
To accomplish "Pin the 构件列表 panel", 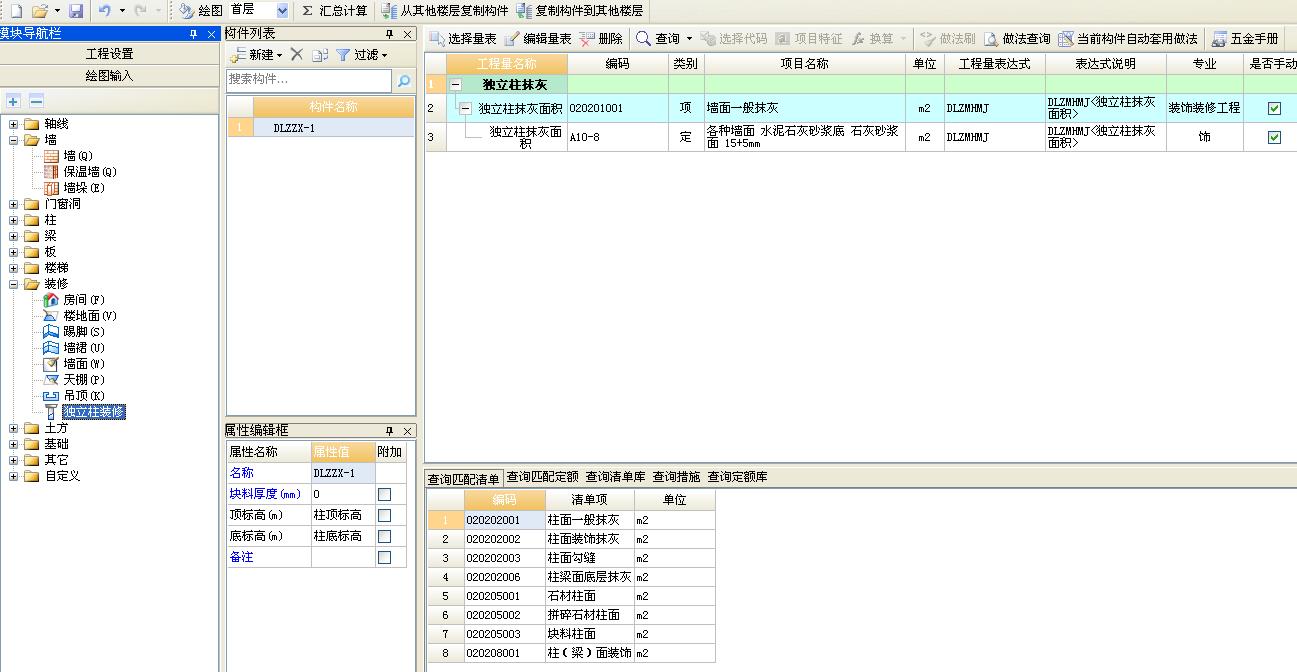I will (390, 34).
